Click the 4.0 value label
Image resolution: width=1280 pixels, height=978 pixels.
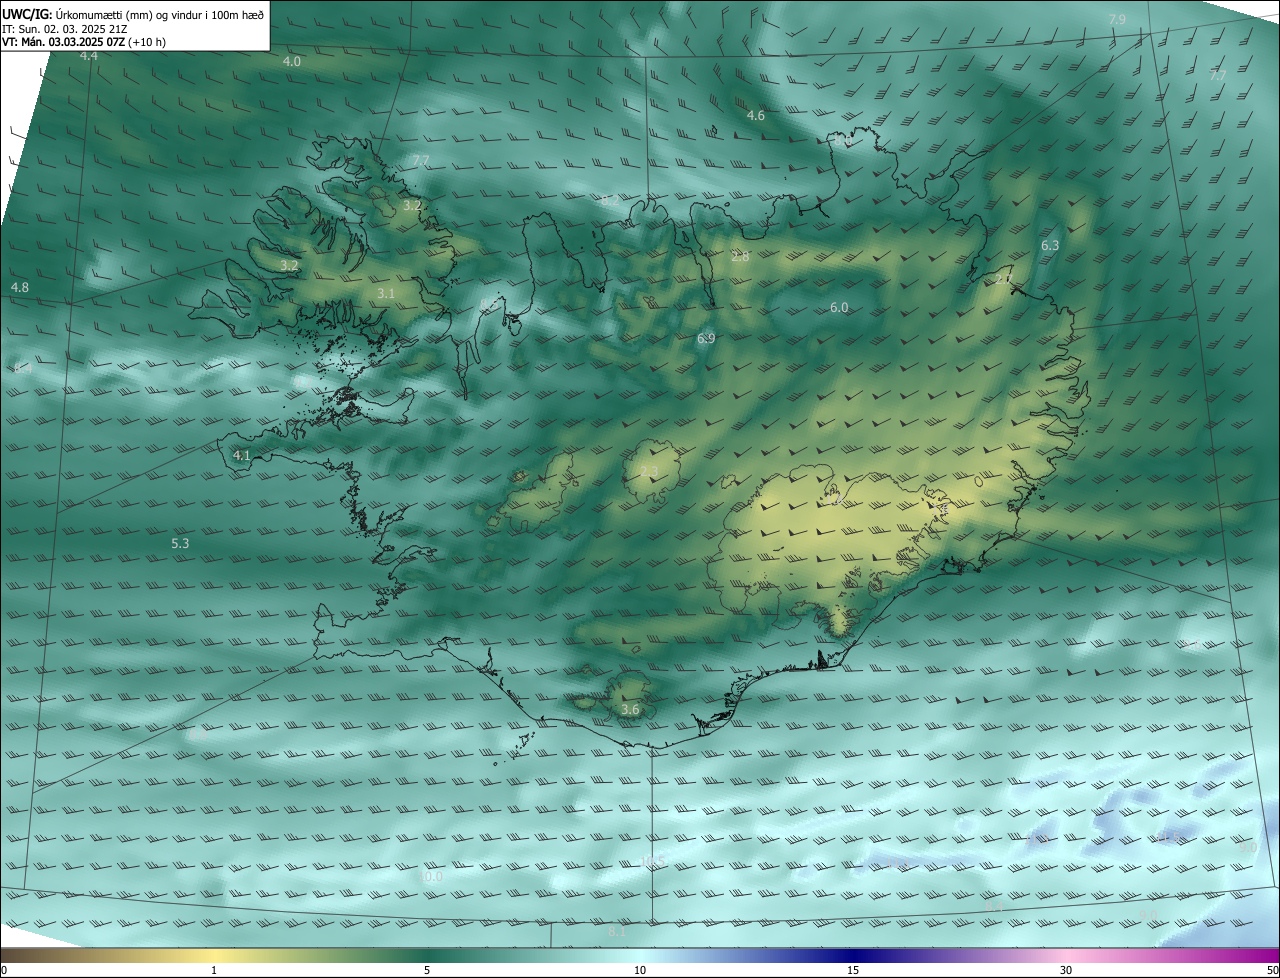tap(292, 61)
